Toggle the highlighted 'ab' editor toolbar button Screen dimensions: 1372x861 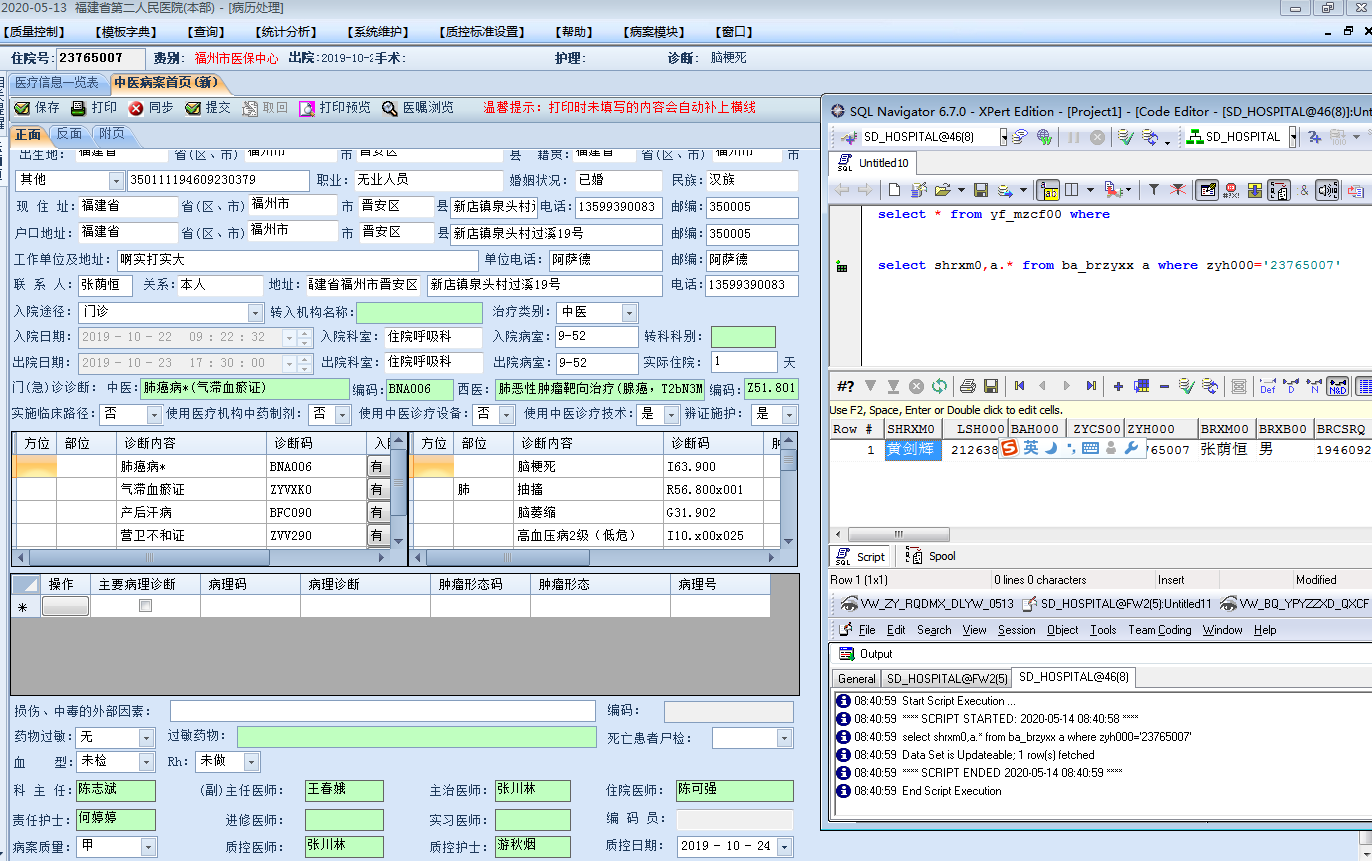tap(1049, 189)
